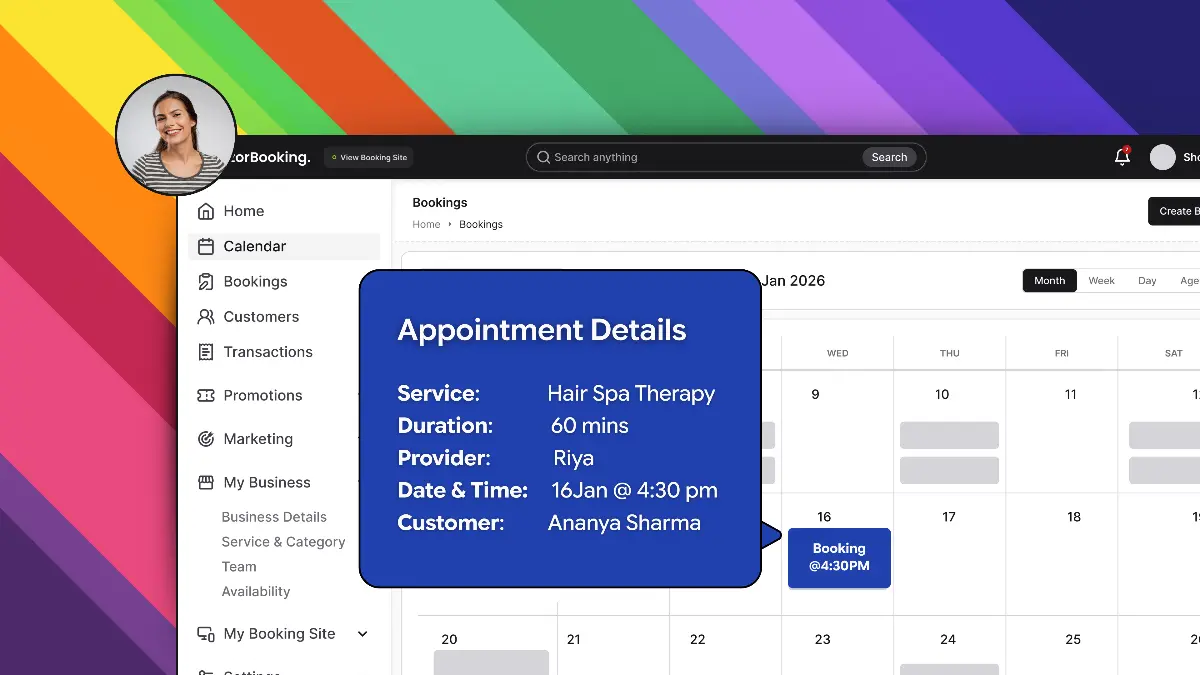The image size is (1200, 675).
Task: Switch to Day view
Action: point(1147,280)
